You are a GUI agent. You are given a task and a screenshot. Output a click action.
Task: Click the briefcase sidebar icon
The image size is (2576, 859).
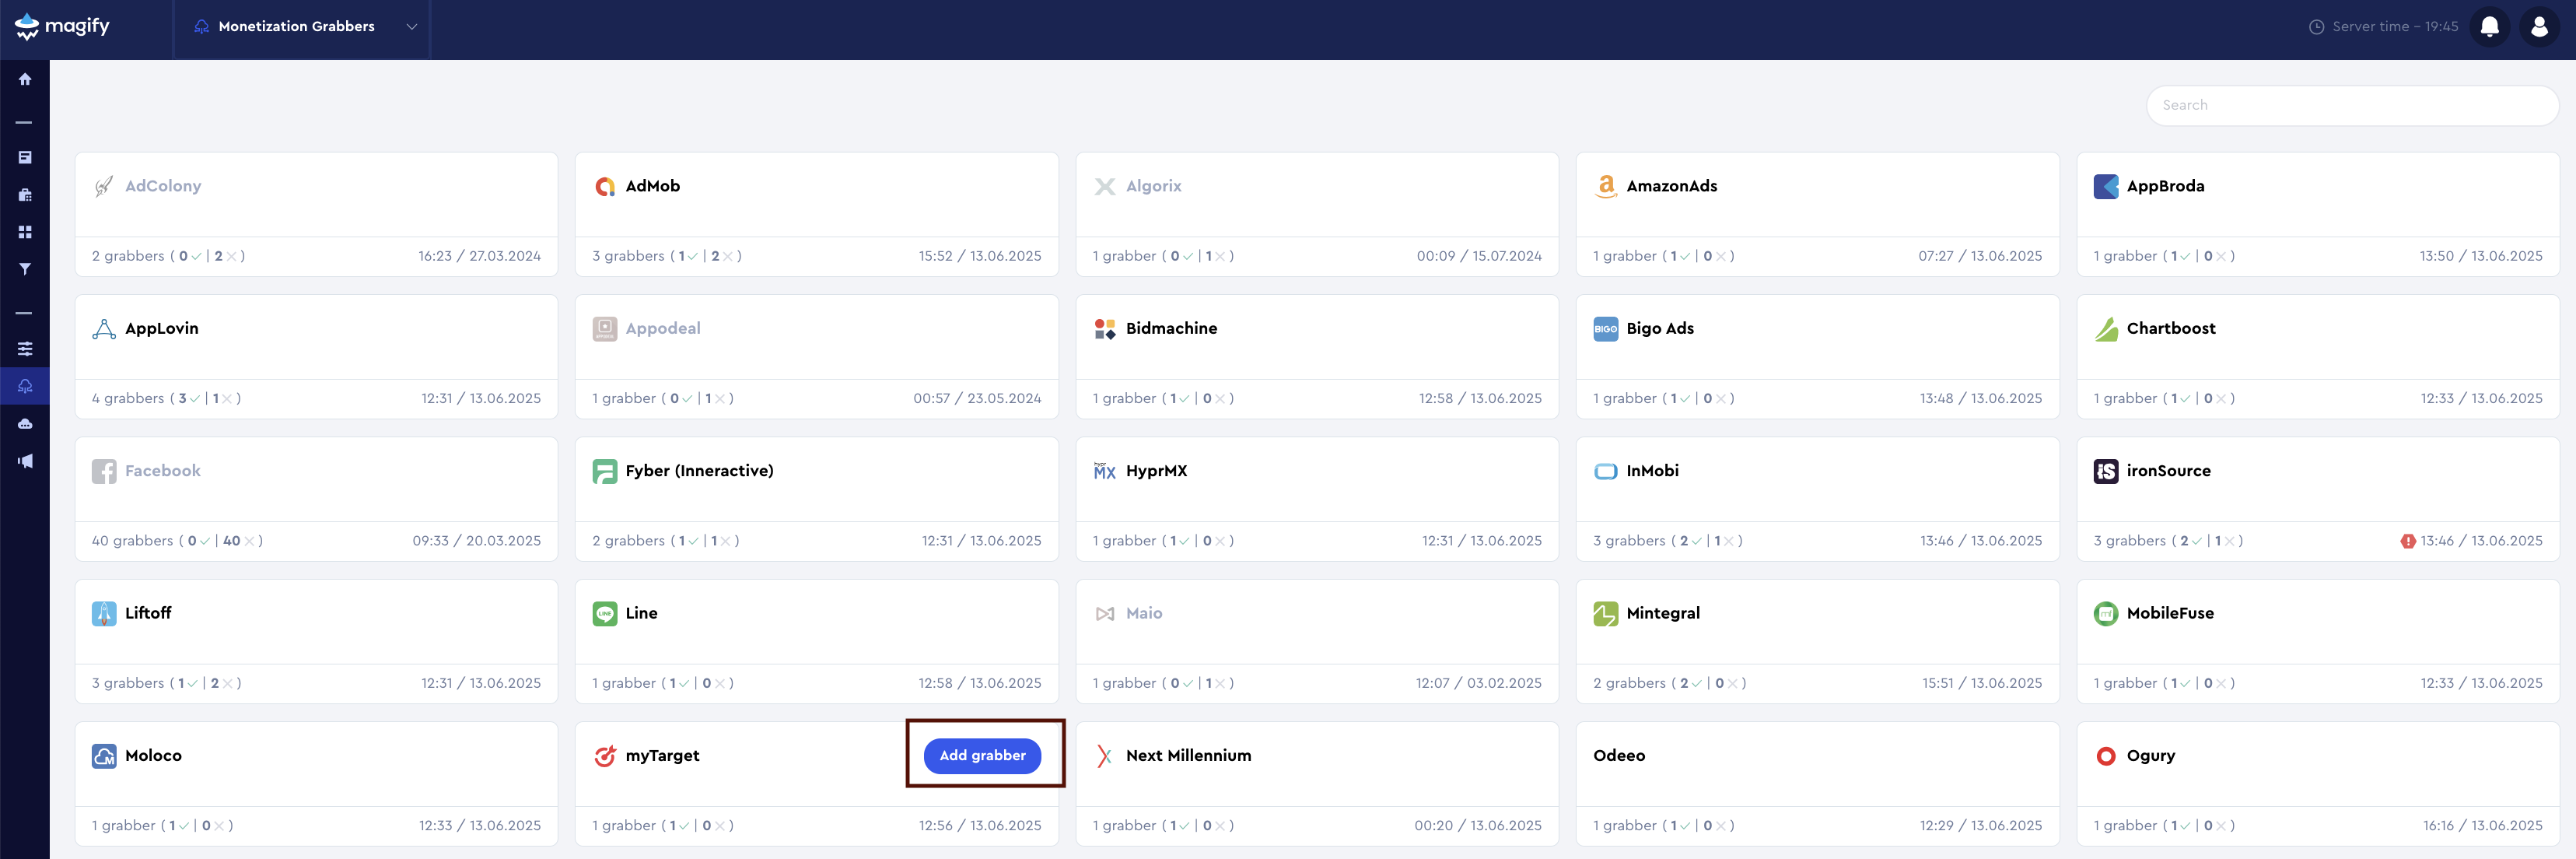tap(25, 195)
